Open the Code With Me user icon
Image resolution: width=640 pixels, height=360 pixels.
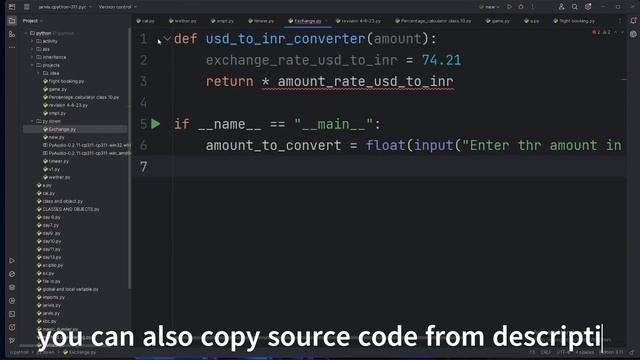562,7
